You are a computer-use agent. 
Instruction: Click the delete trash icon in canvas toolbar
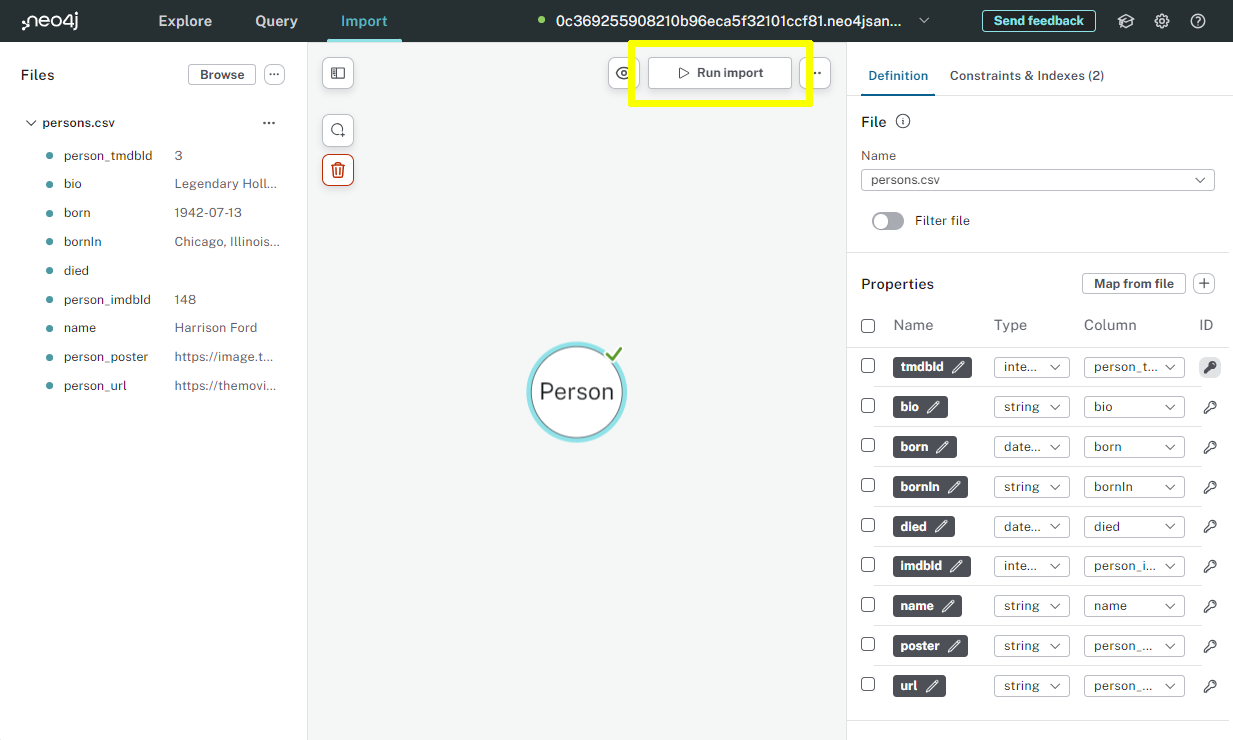[x=337, y=169]
